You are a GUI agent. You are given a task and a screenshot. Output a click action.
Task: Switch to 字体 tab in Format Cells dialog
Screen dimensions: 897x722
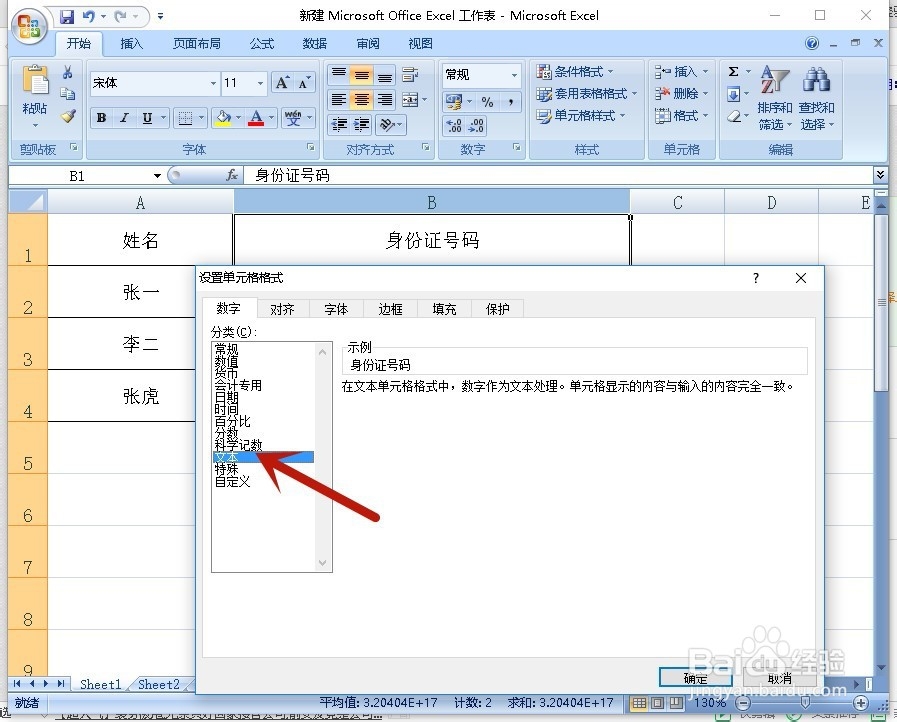point(336,309)
